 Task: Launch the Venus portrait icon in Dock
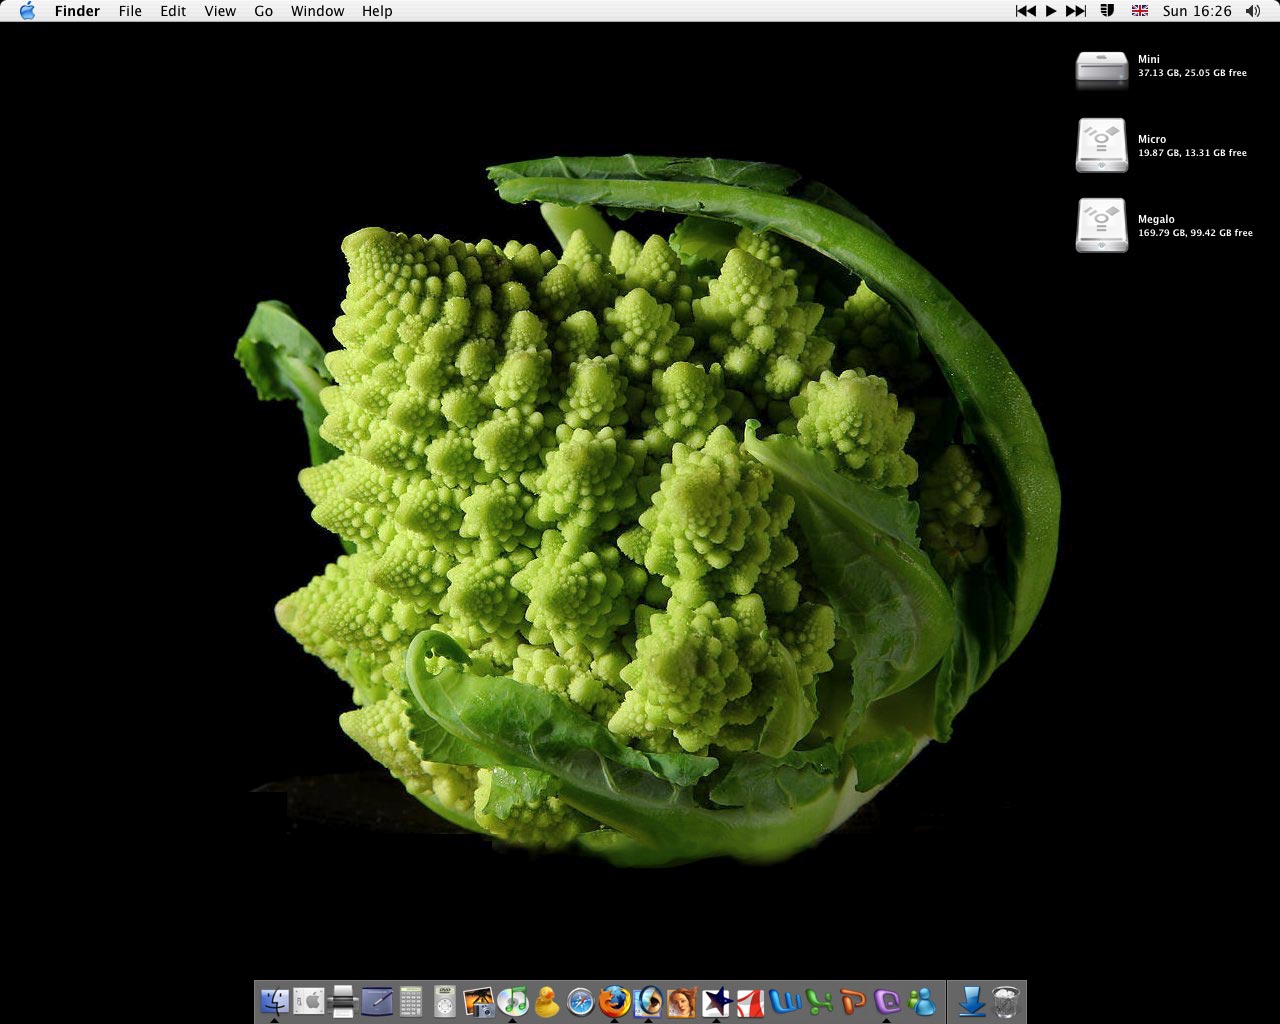pyautogui.click(x=682, y=1001)
